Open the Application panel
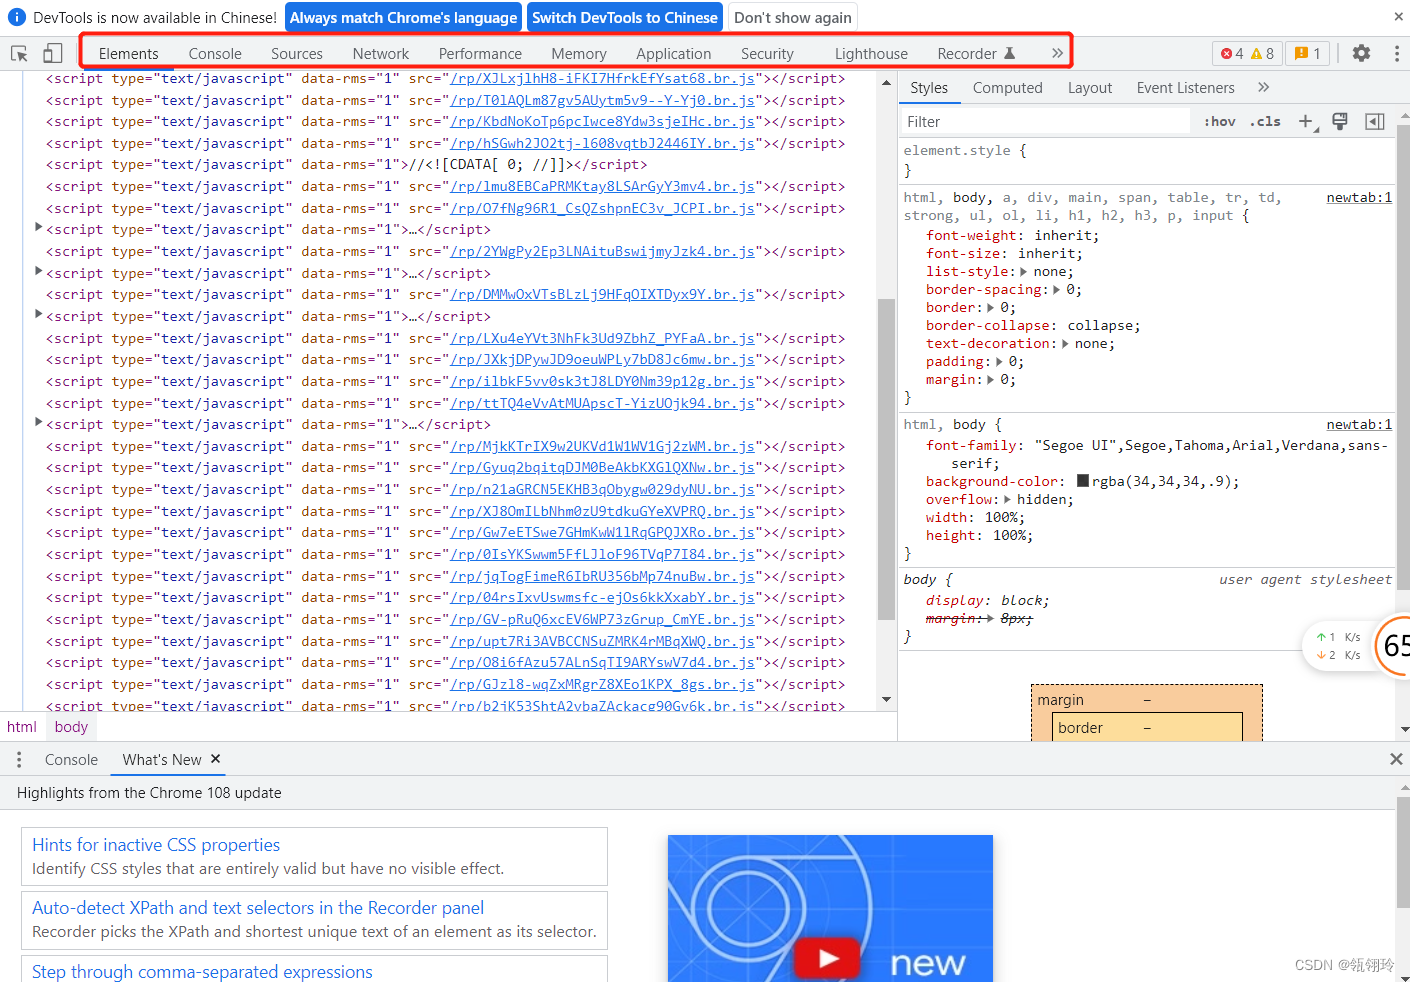This screenshot has width=1410, height=982. pyautogui.click(x=674, y=54)
